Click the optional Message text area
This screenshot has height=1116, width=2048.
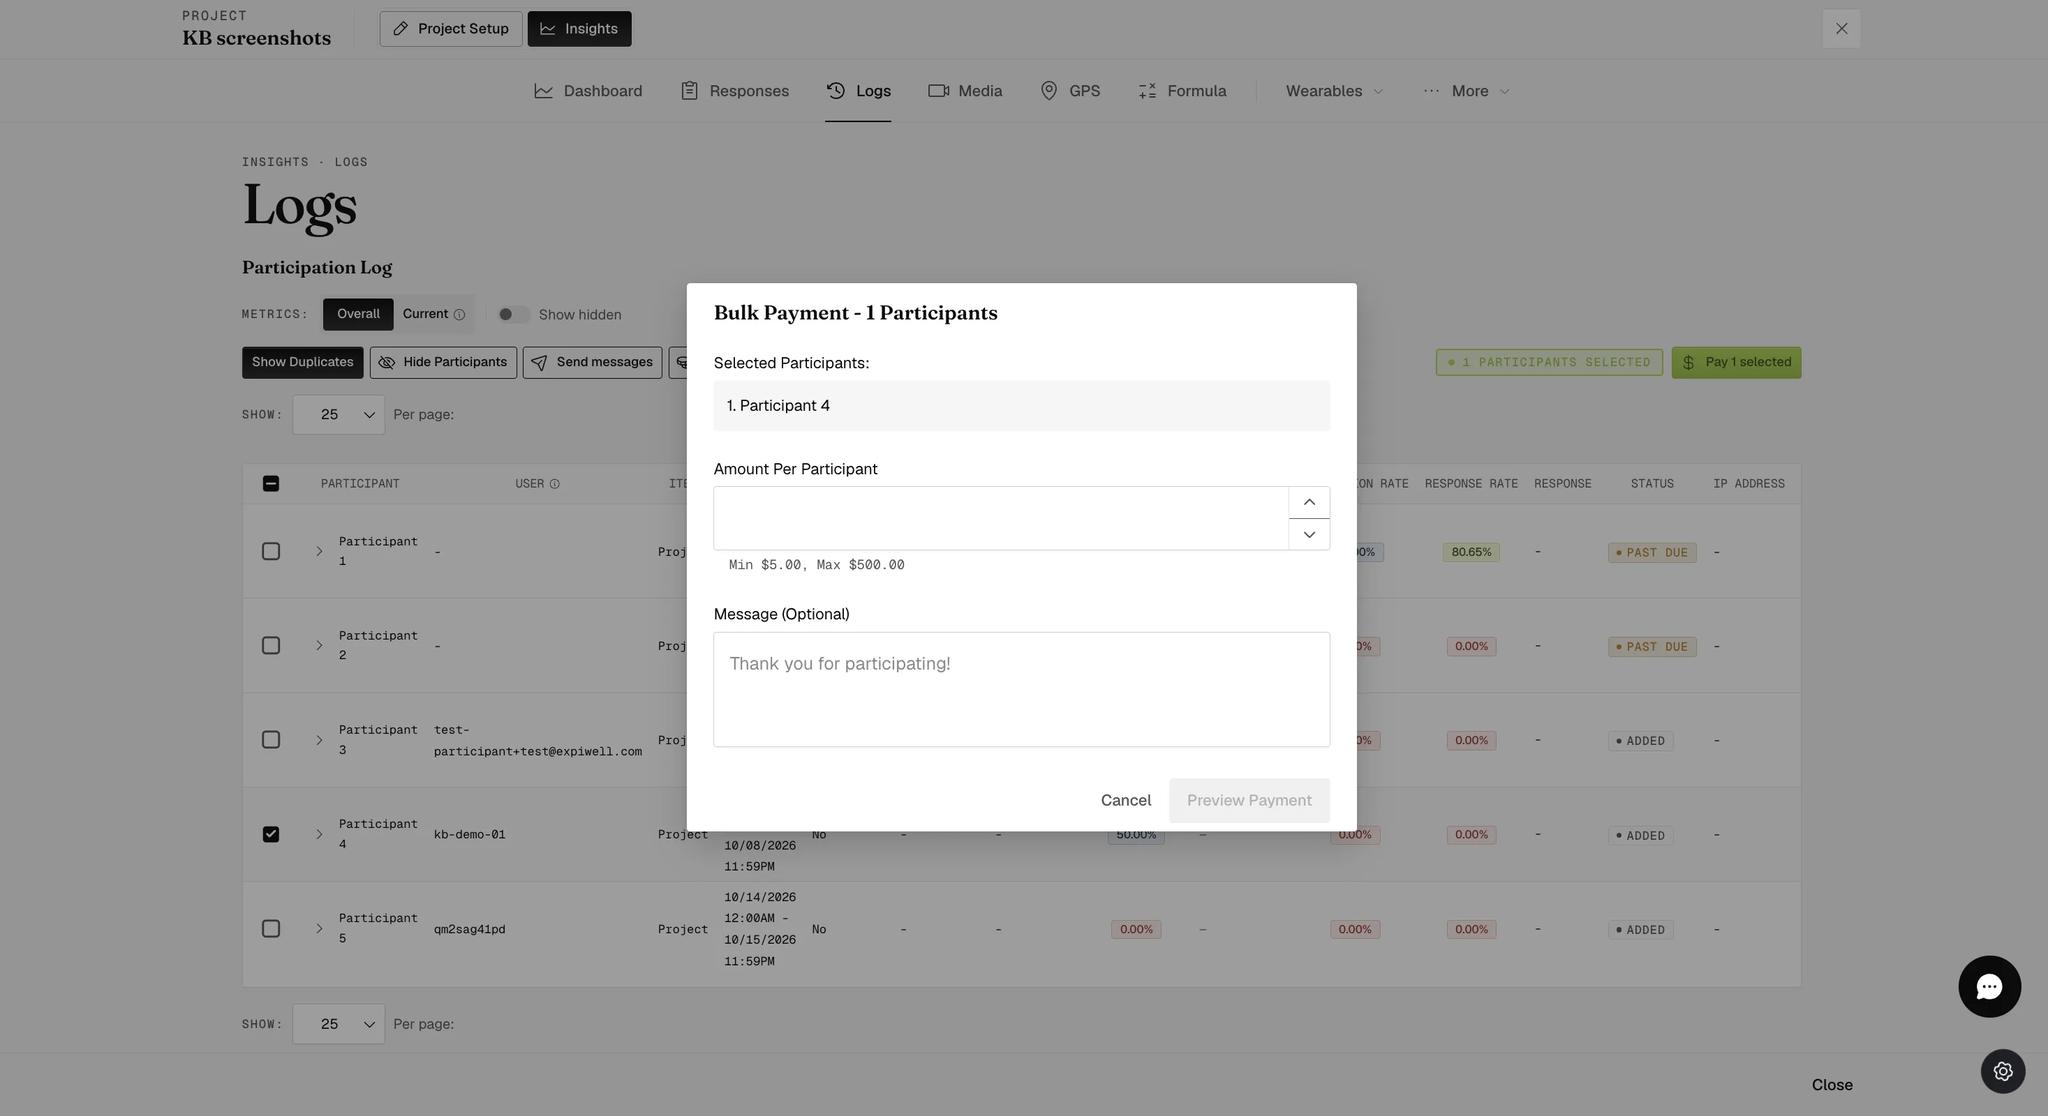click(x=1022, y=690)
